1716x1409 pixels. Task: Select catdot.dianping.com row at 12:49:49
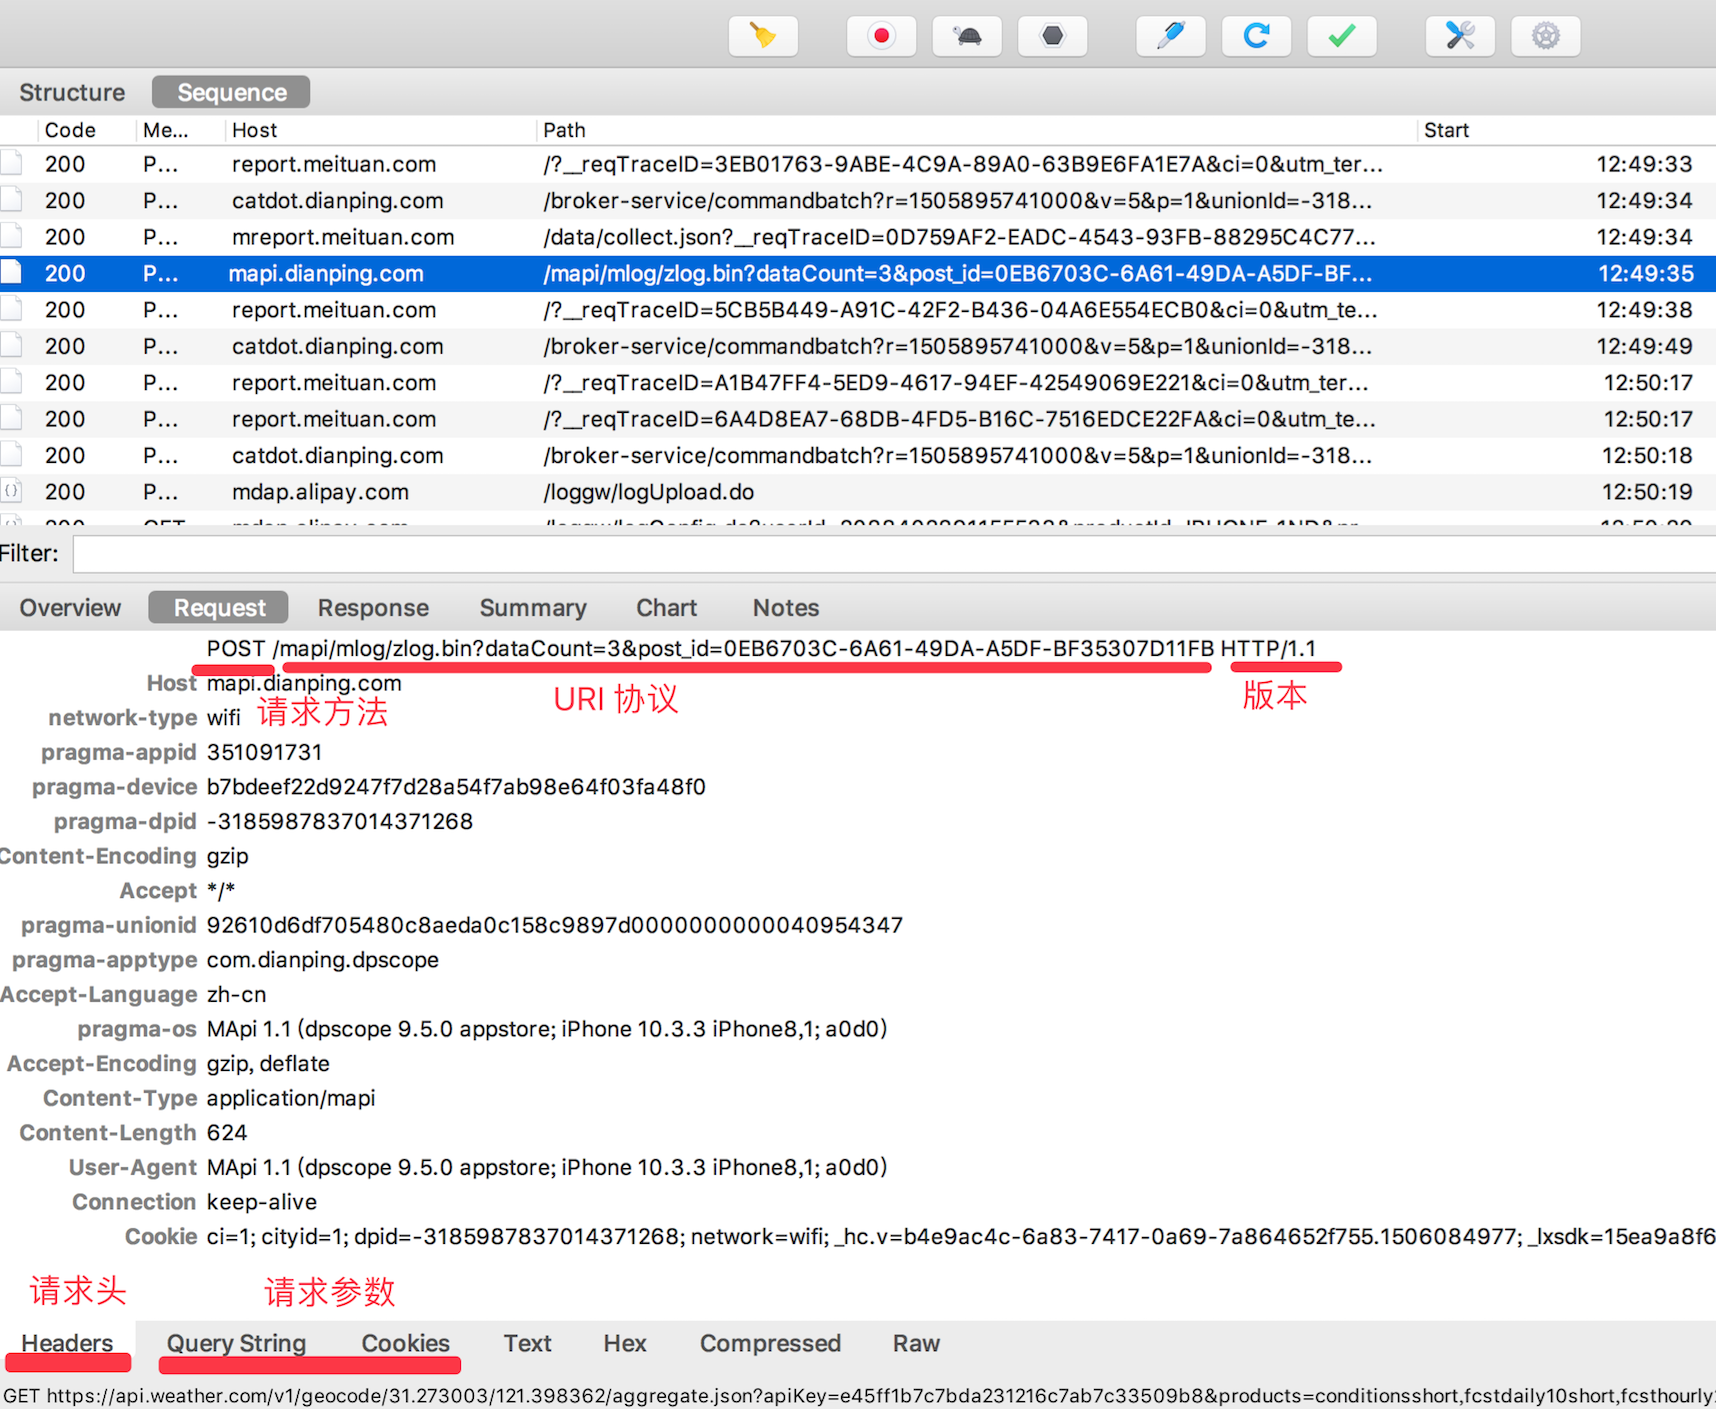pyautogui.click(x=858, y=346)
